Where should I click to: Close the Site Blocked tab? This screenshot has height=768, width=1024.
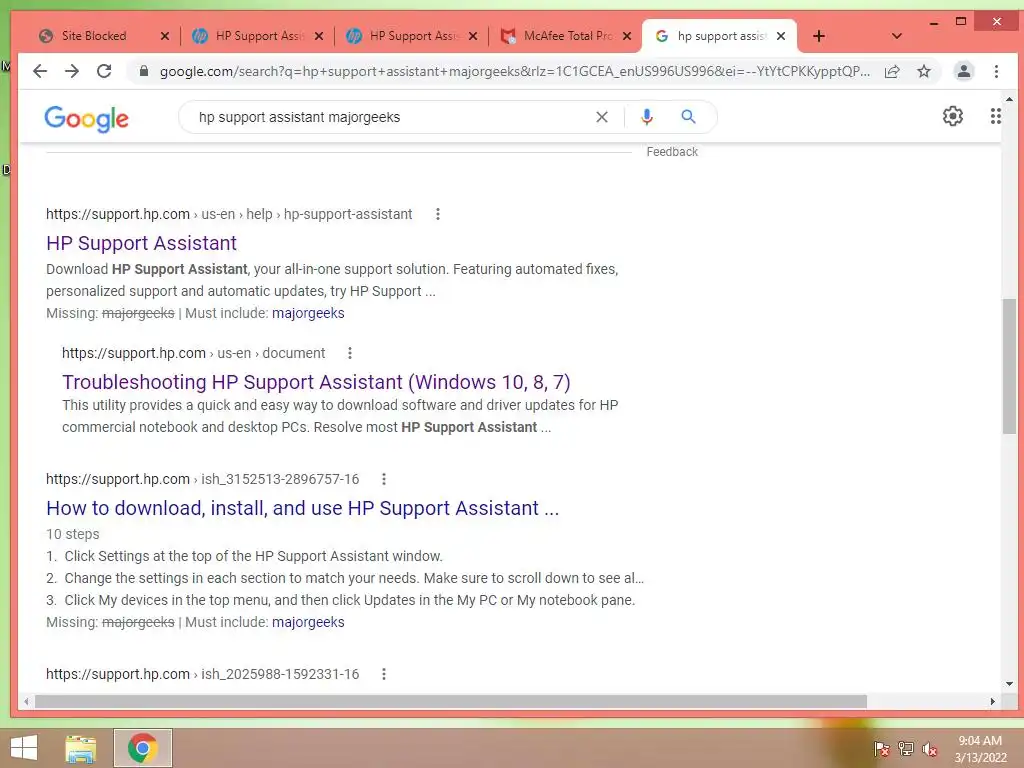pyautogui.click(x=165, y=36)
